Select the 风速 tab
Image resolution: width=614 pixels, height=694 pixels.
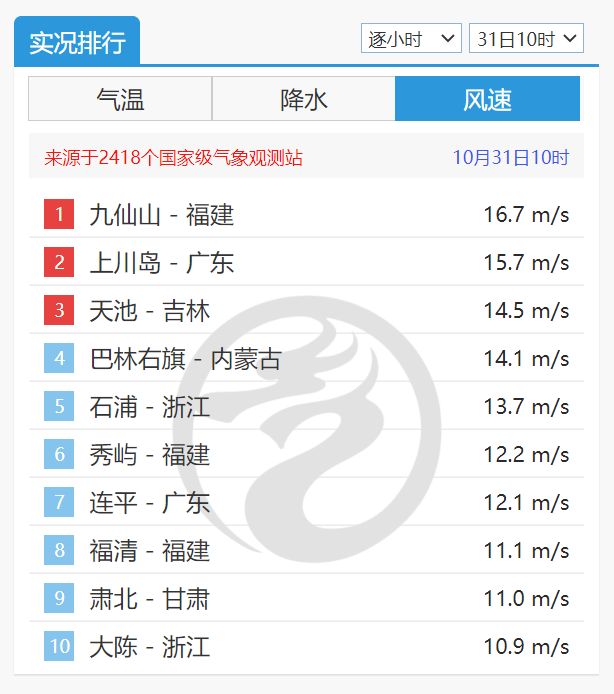click(x=487, y=99)
